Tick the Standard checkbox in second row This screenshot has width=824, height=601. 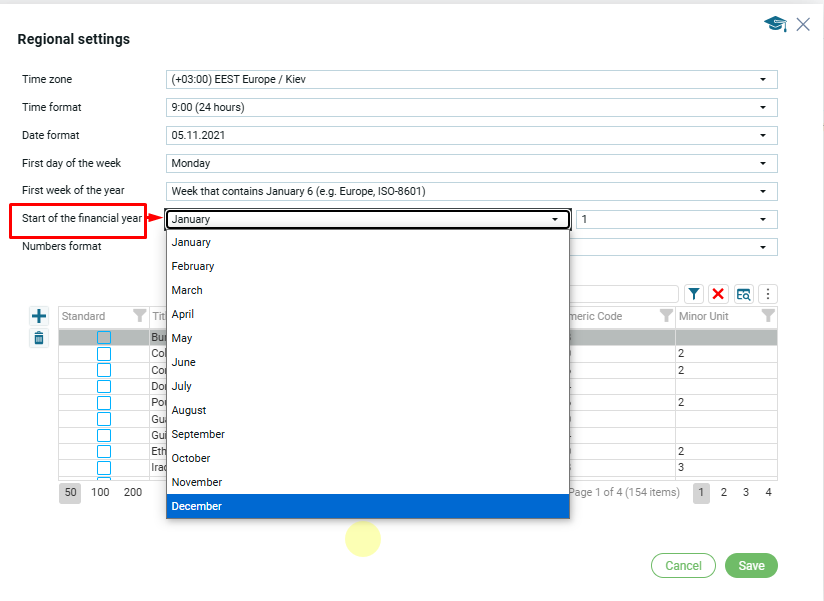[104, 354]
